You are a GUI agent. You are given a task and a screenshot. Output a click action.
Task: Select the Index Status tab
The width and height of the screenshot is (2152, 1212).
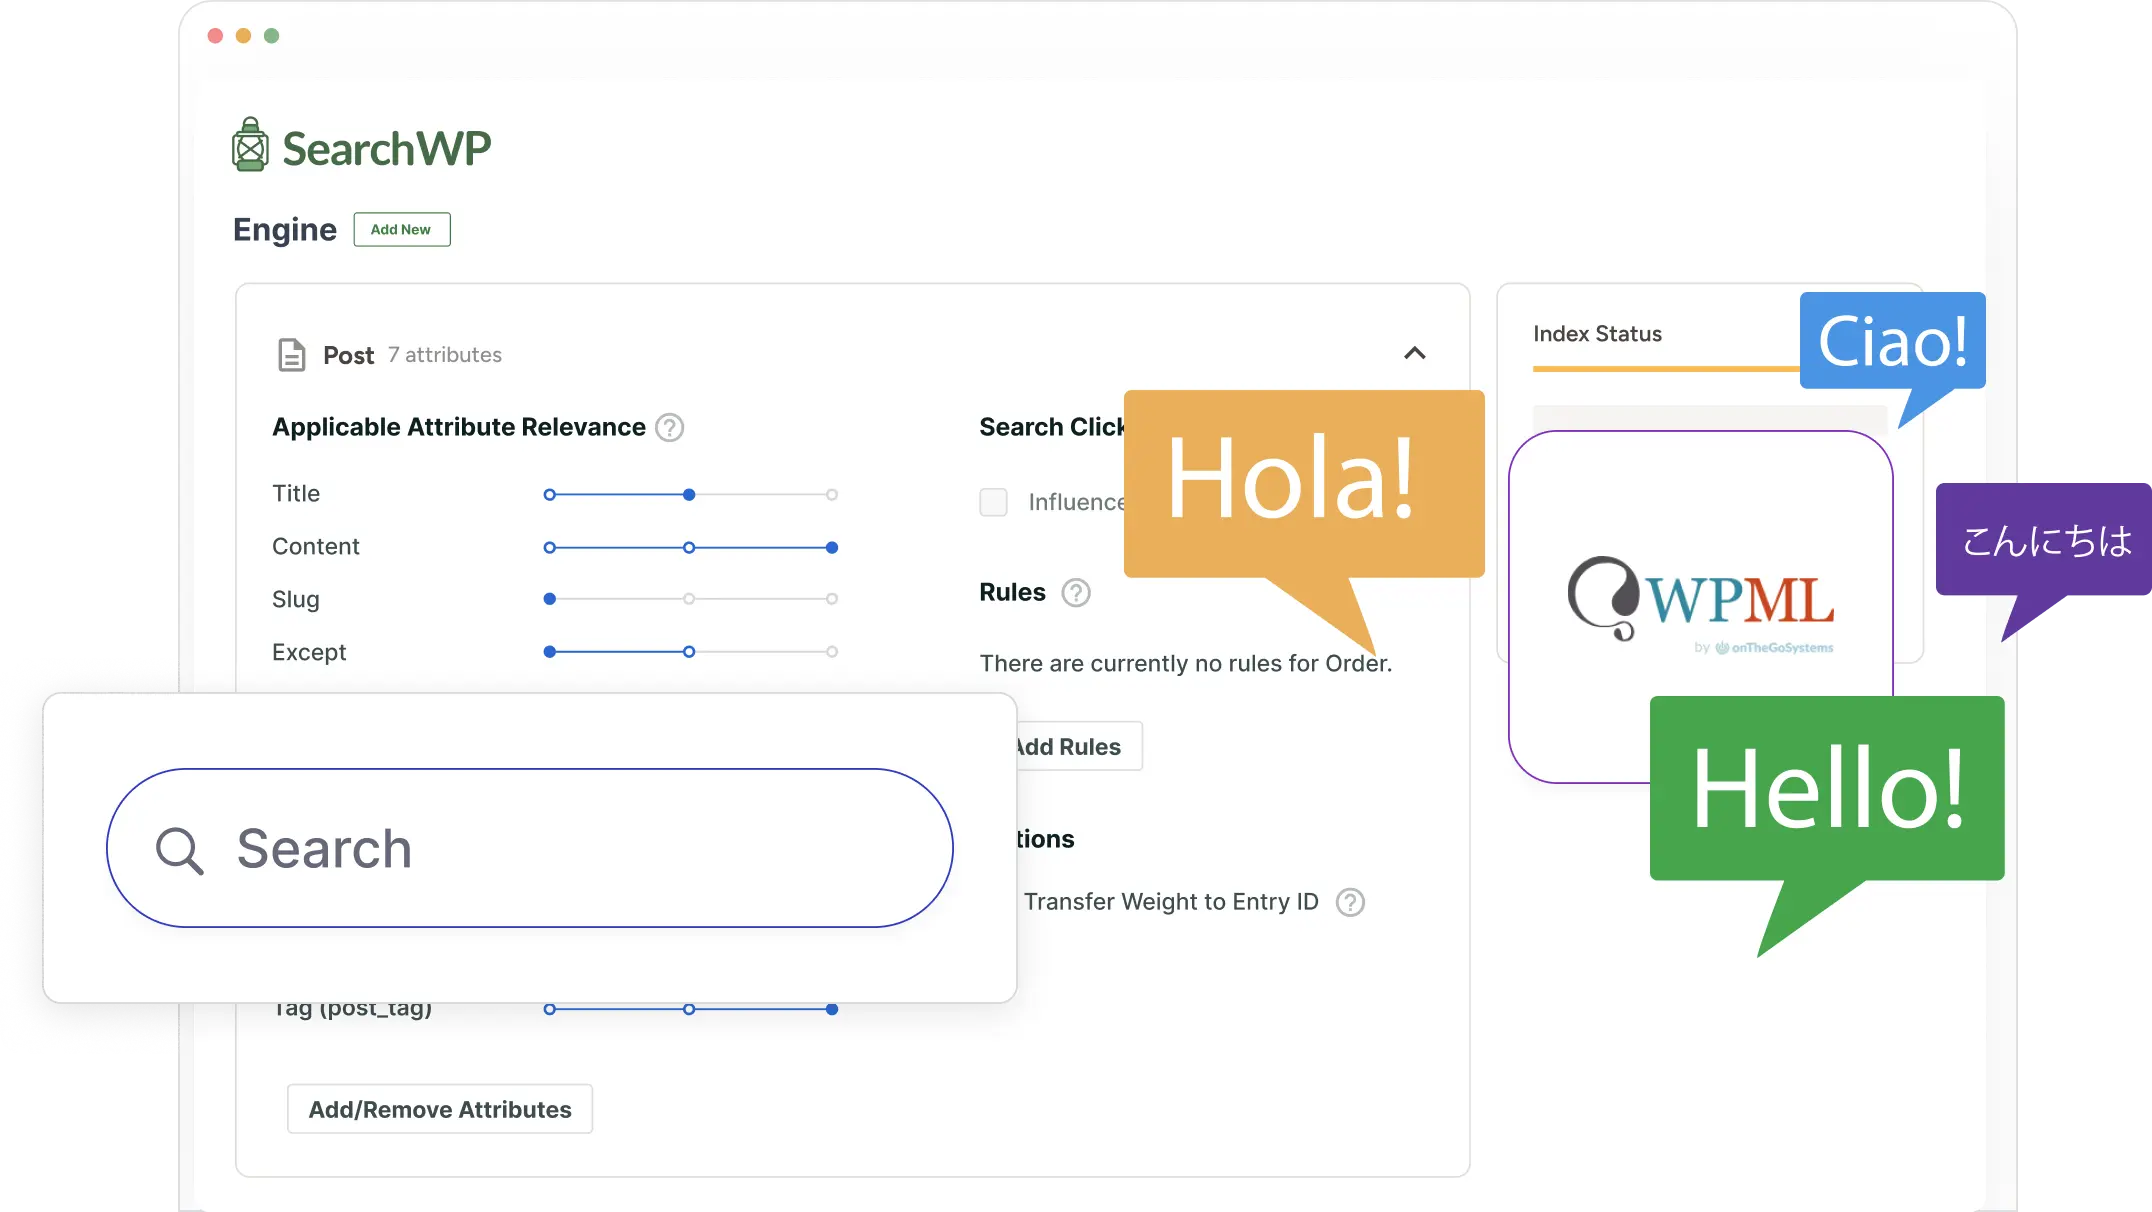coord(1597,334)
